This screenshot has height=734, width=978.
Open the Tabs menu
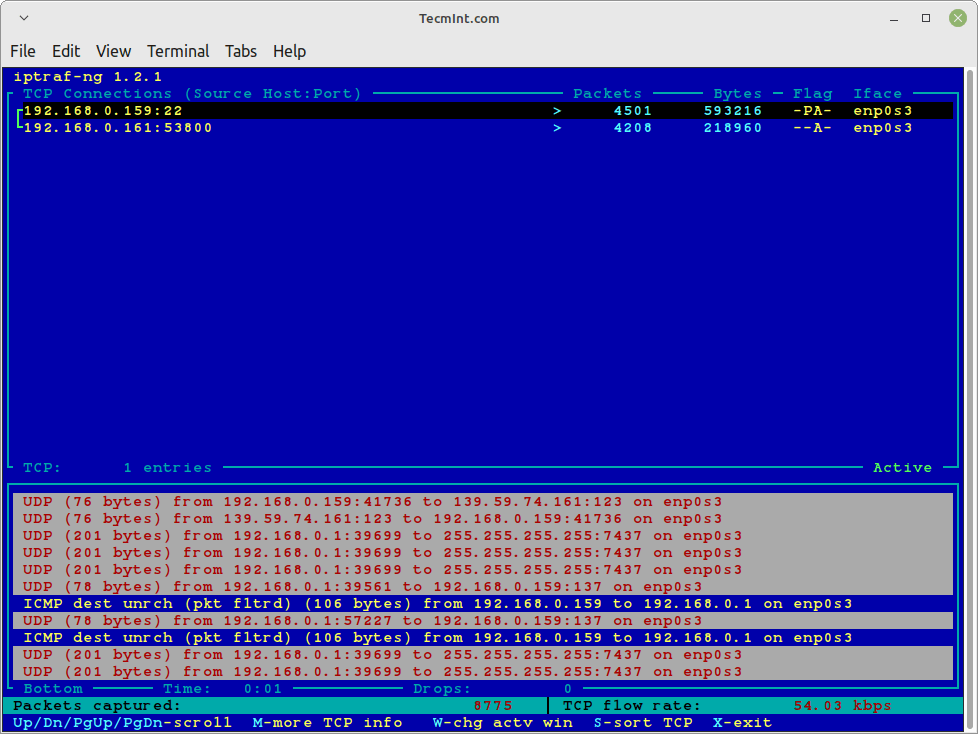pyautogui.click(x=240, y=51)
